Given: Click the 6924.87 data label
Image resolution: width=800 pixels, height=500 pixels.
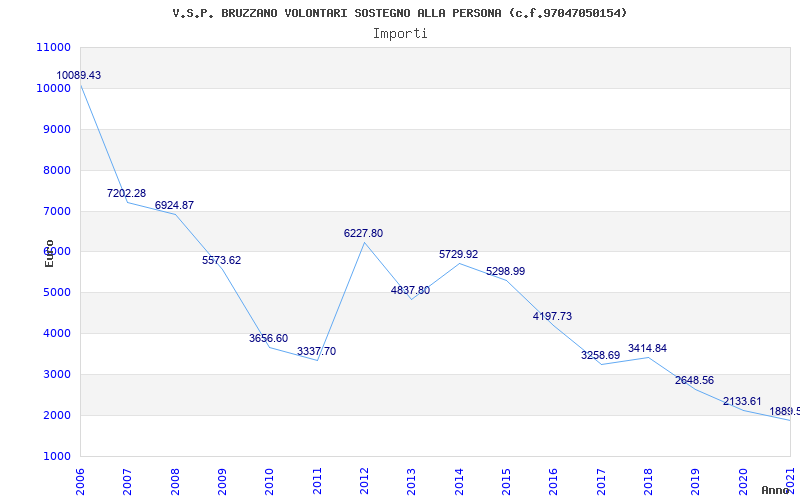Looking at the screenshot, I should pyautogui.click(x=174, y=206).
